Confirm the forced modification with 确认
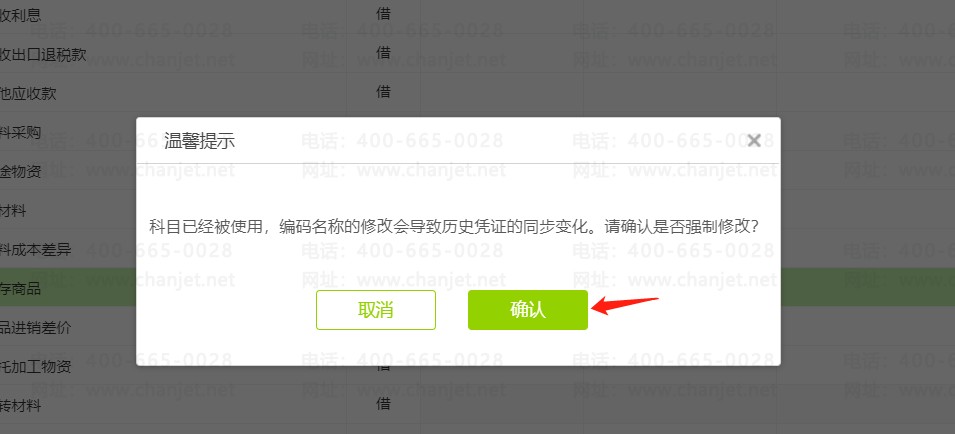Screen dimensions: 955x434 tap(527, 310)
